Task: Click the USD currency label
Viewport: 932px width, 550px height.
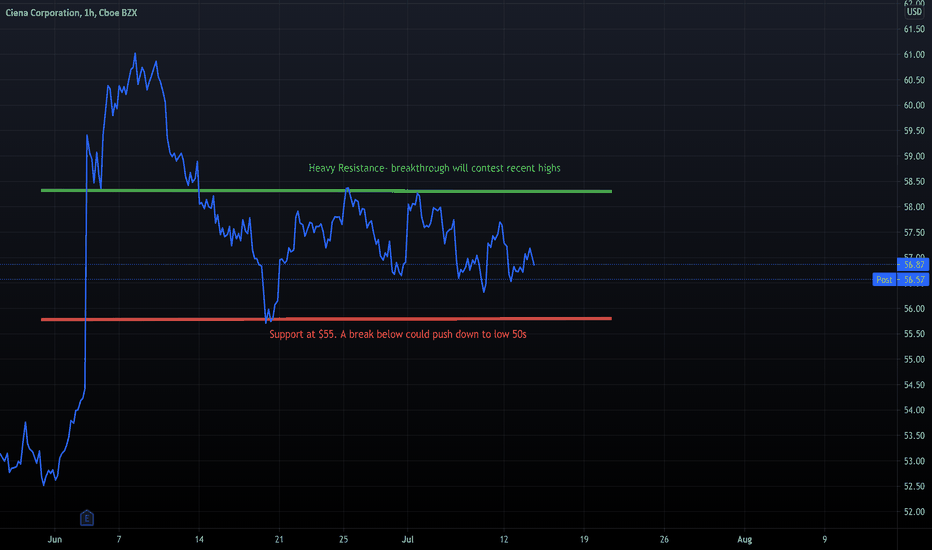Action: 914,12
